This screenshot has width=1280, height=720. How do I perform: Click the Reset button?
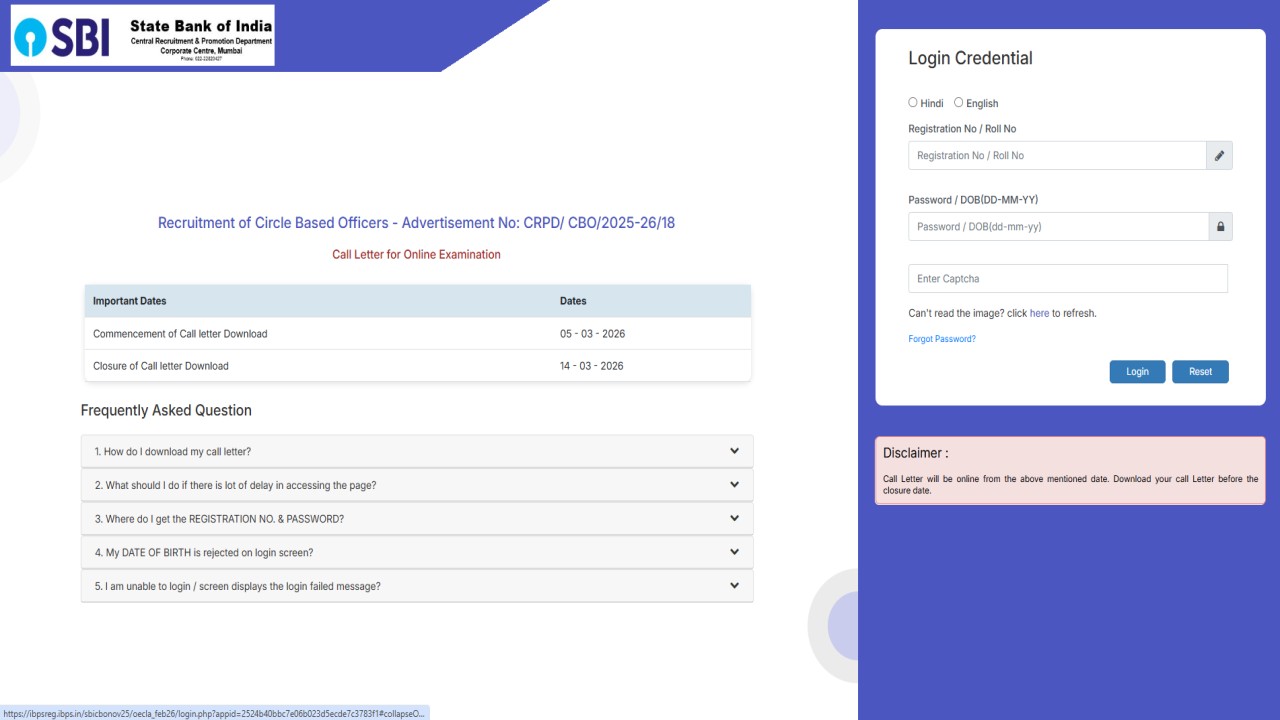[1200, 371]
